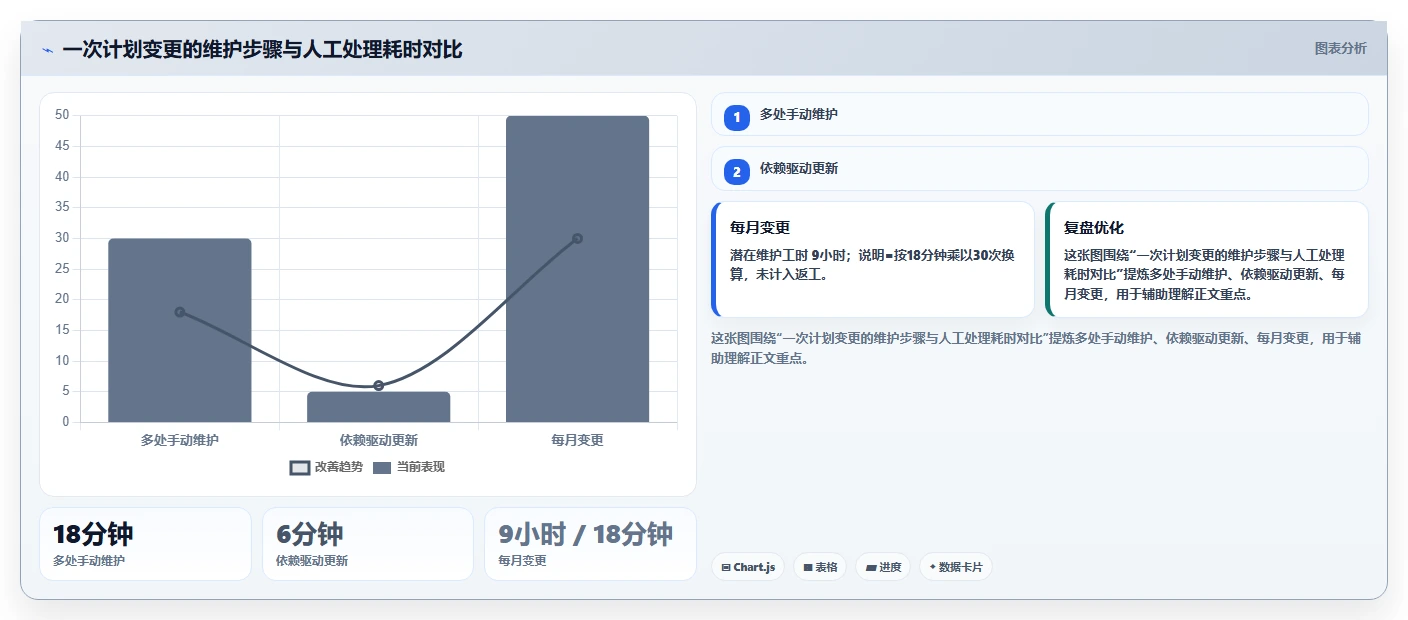Viewport: 1408px width, 620px height.
Task: Click the 数据卡片 tag
Action: (956, 567)
